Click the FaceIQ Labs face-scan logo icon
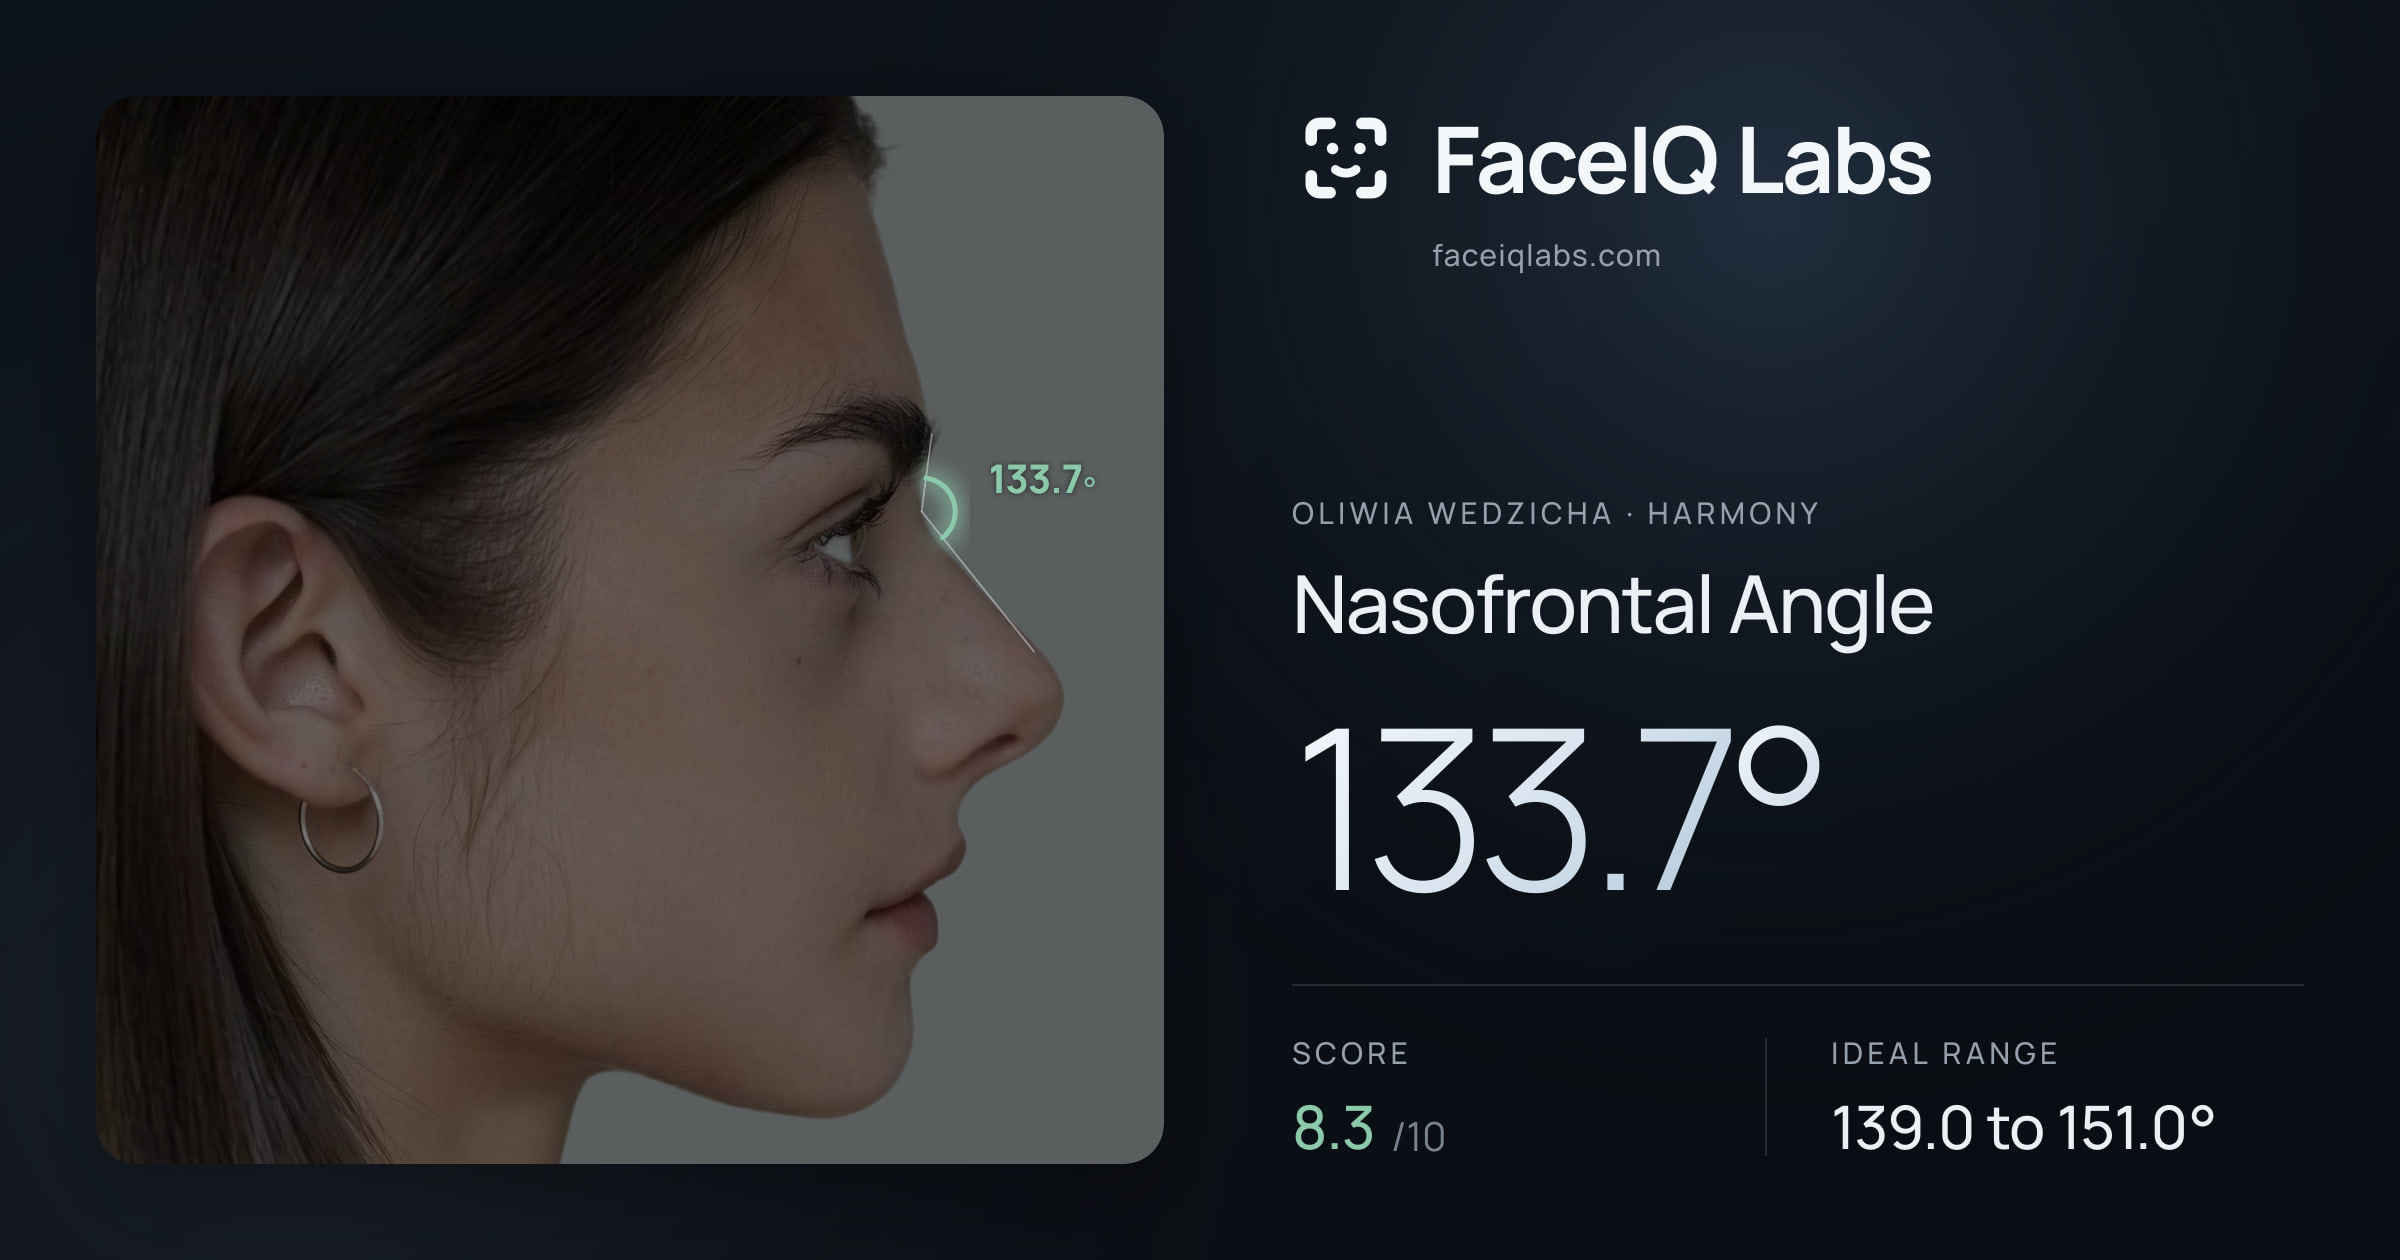 (1346, 158)
